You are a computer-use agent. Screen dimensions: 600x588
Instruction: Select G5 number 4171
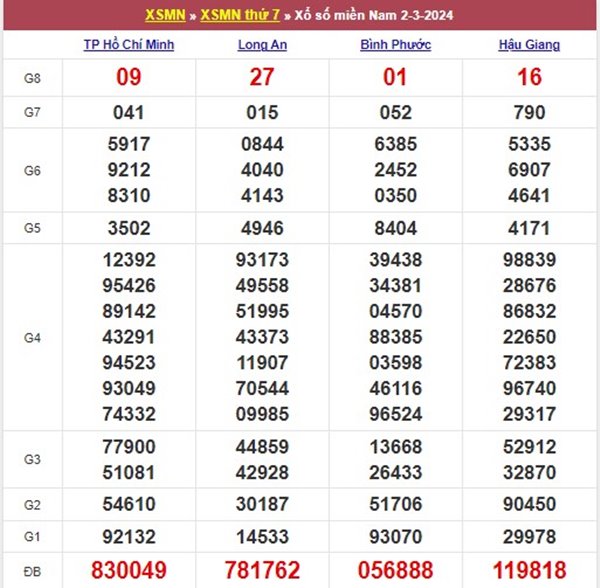point(529,229)
